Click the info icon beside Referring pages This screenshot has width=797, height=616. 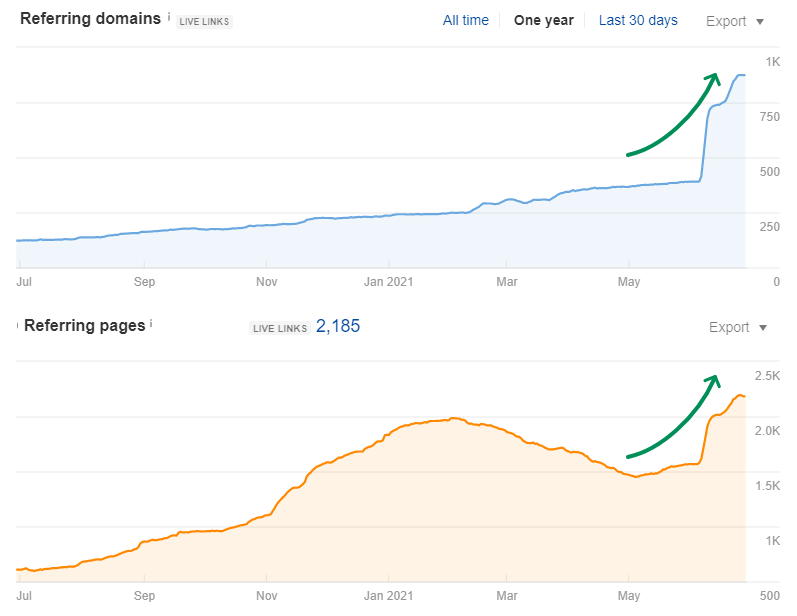pos(151,323)
